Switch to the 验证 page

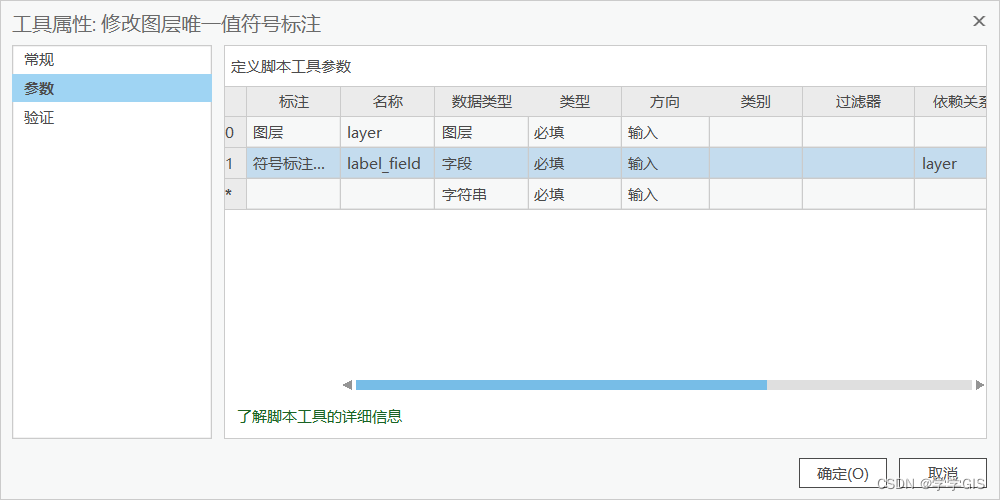coord(112,118)
